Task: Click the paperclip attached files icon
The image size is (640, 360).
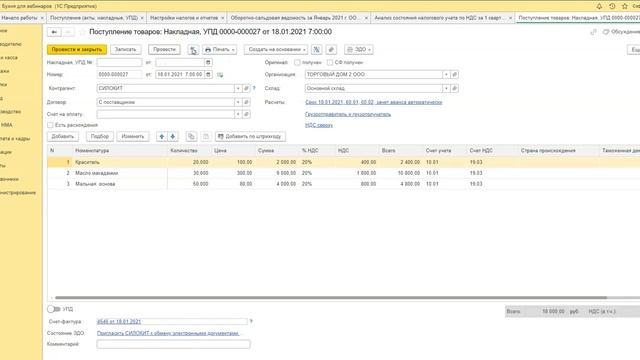Action: [331, 50]
